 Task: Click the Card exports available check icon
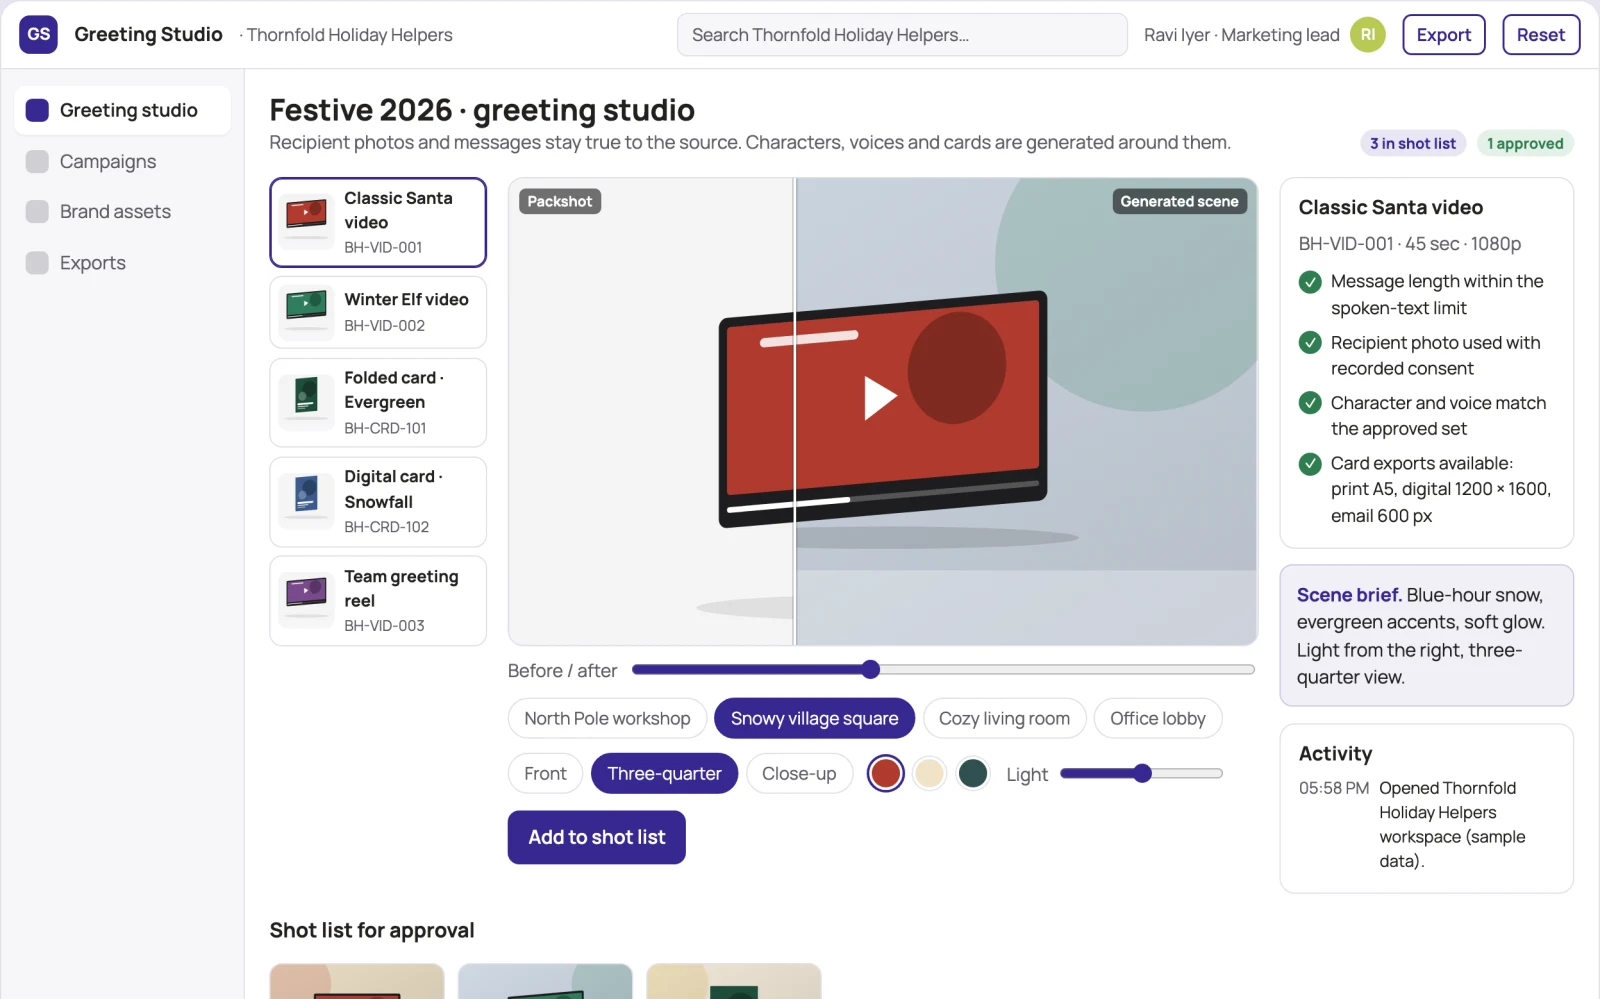[1310, 464]
